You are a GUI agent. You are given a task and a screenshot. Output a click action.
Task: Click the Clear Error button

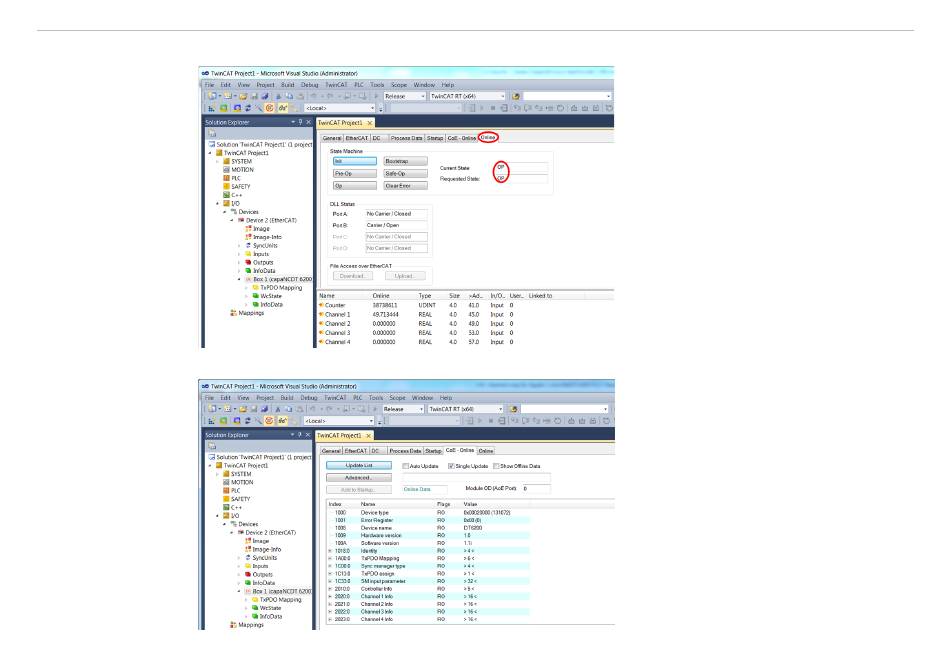coord(405,185)
